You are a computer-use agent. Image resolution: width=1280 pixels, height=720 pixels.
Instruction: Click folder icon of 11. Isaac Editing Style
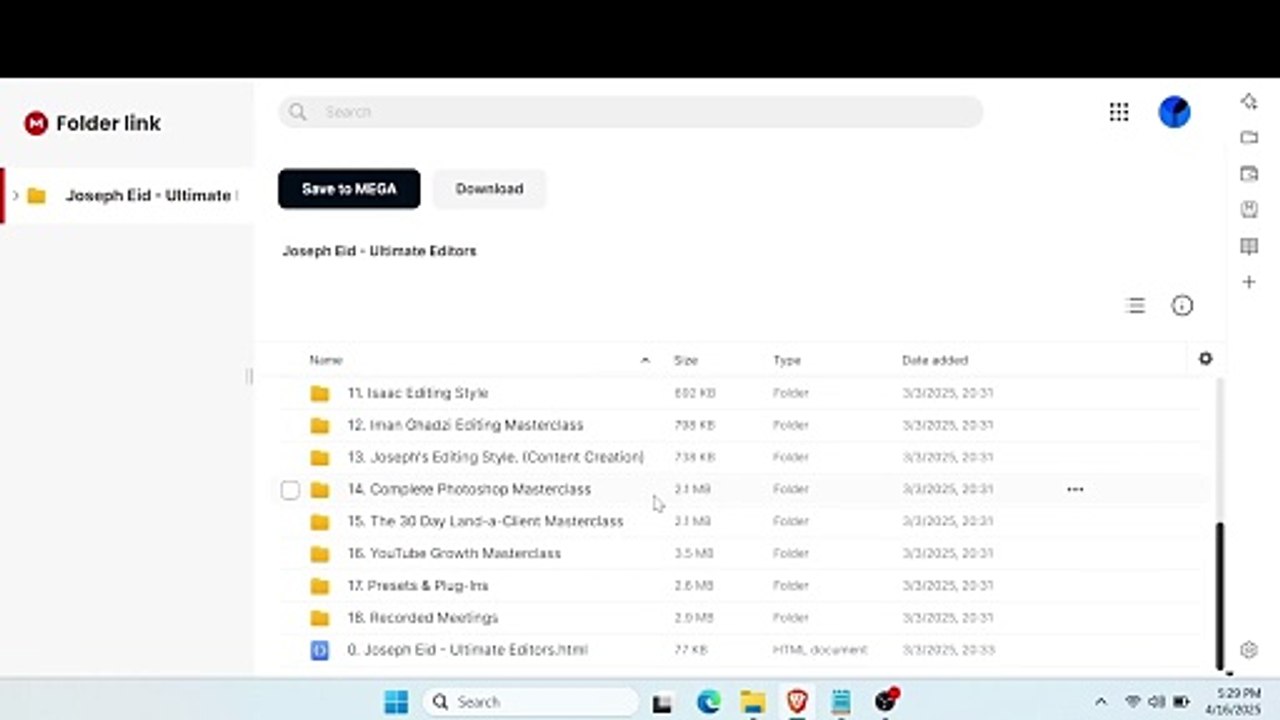(x=319, y=393)
